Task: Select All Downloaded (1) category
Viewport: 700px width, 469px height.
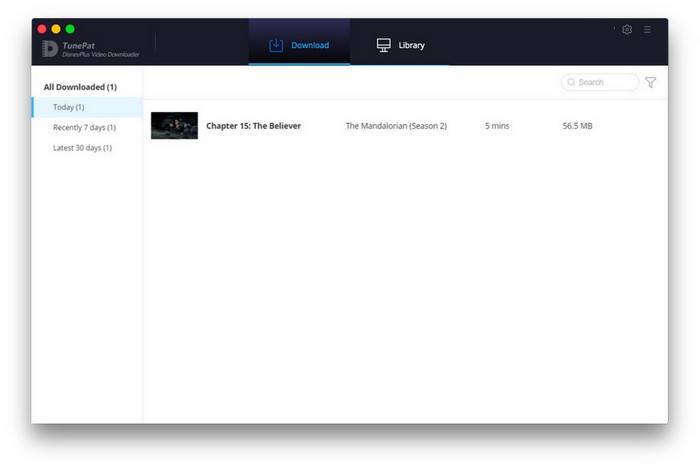Action: click(x=80, y=87)
